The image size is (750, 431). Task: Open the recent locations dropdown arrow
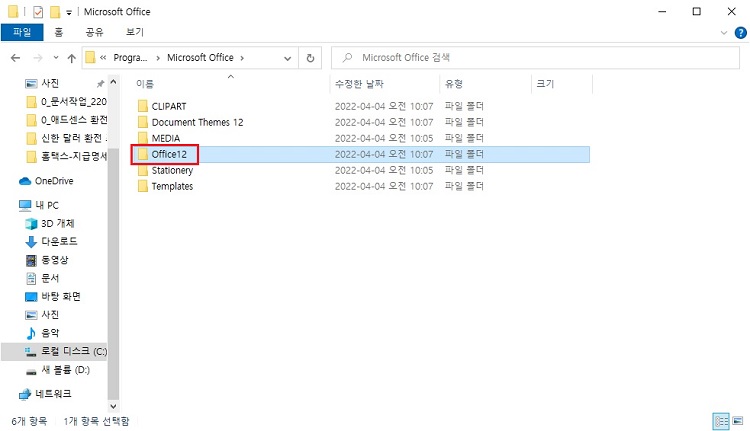pos(56,58)
